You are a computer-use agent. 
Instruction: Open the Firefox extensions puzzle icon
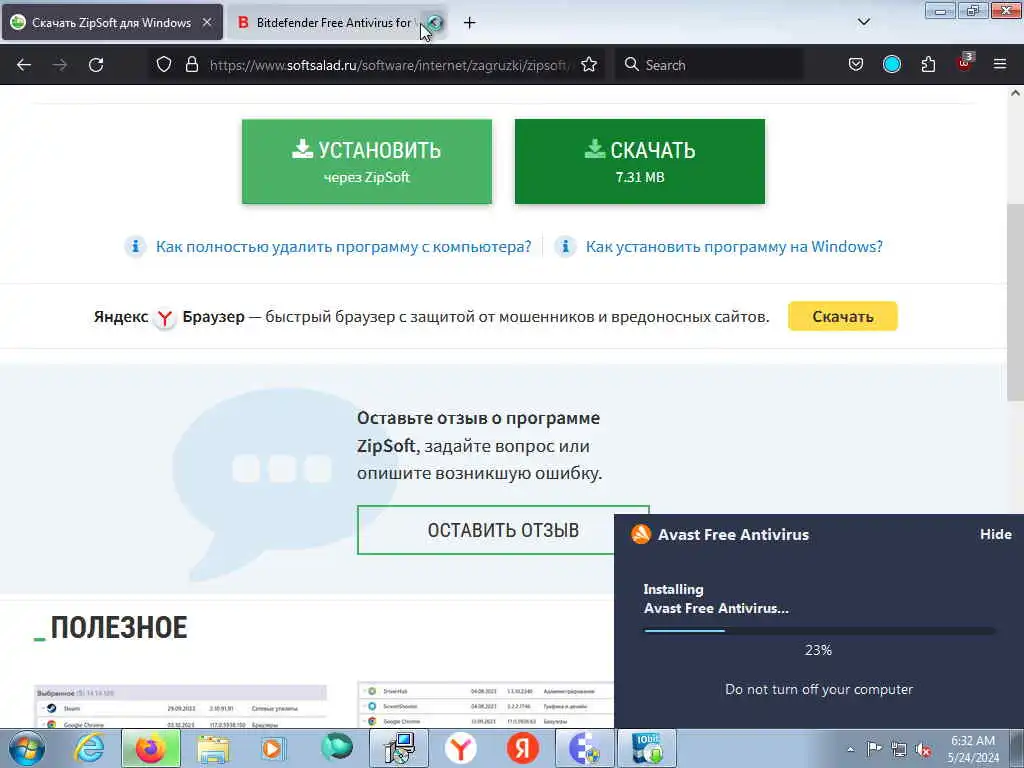tap(928, 64)
